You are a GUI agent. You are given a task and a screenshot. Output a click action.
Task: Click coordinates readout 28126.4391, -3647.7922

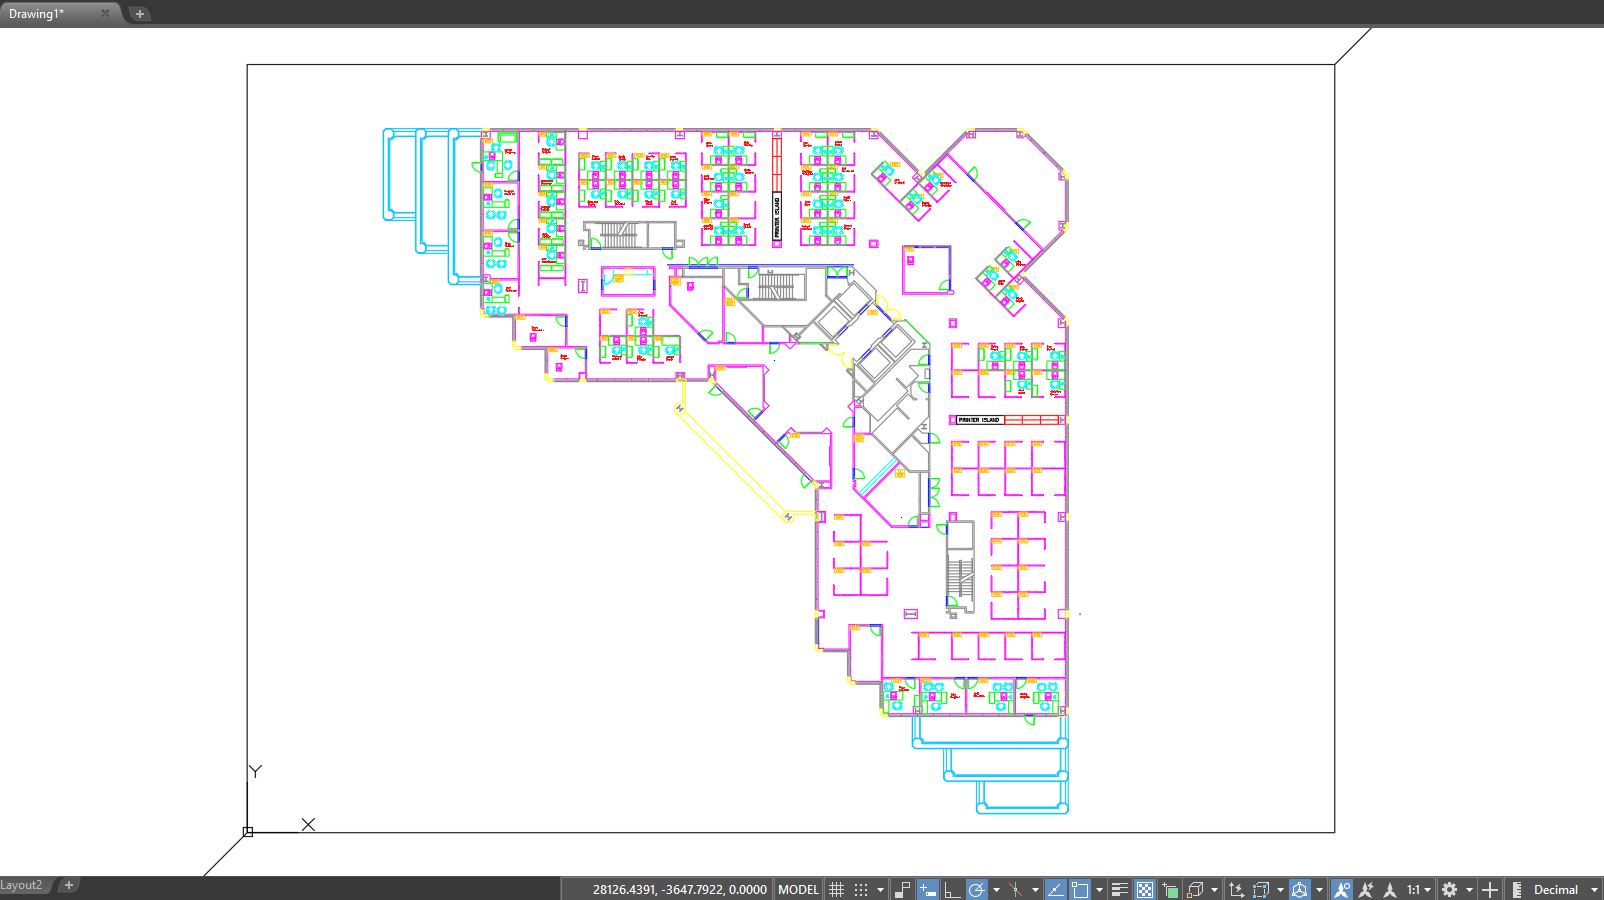click(x=679, y=889)
